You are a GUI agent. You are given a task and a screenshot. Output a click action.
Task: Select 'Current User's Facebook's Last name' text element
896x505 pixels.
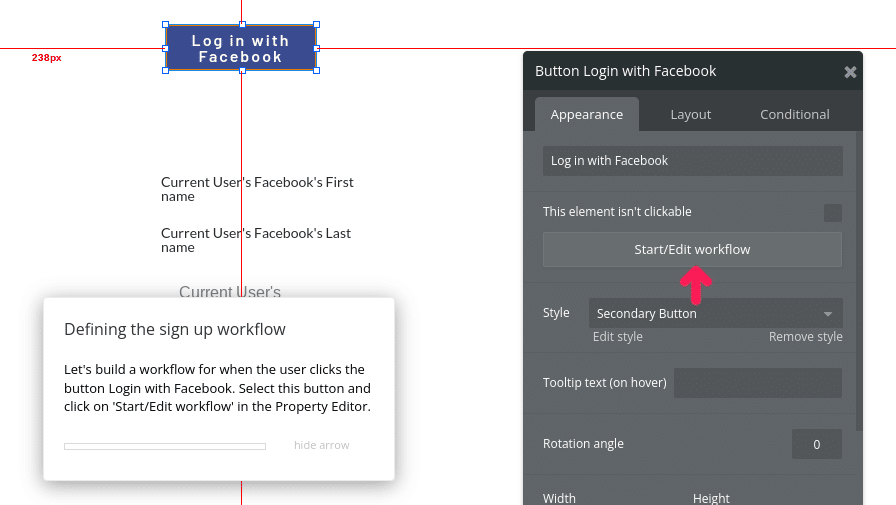pos(256,240)
